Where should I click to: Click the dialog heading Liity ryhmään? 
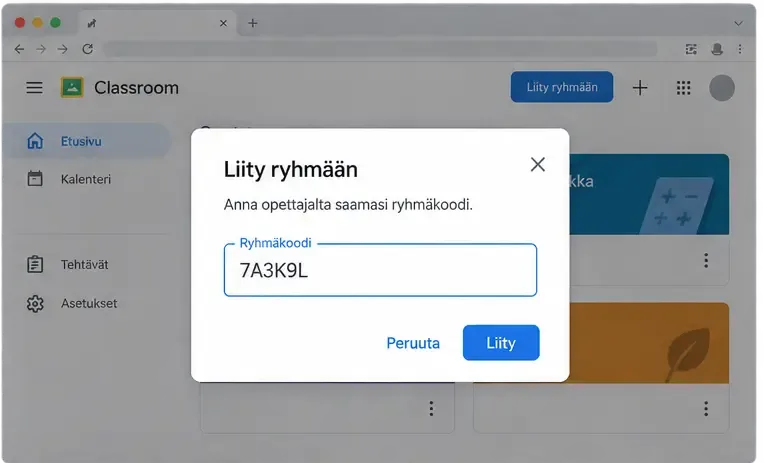pyautogui.click(x=291, y=169)
